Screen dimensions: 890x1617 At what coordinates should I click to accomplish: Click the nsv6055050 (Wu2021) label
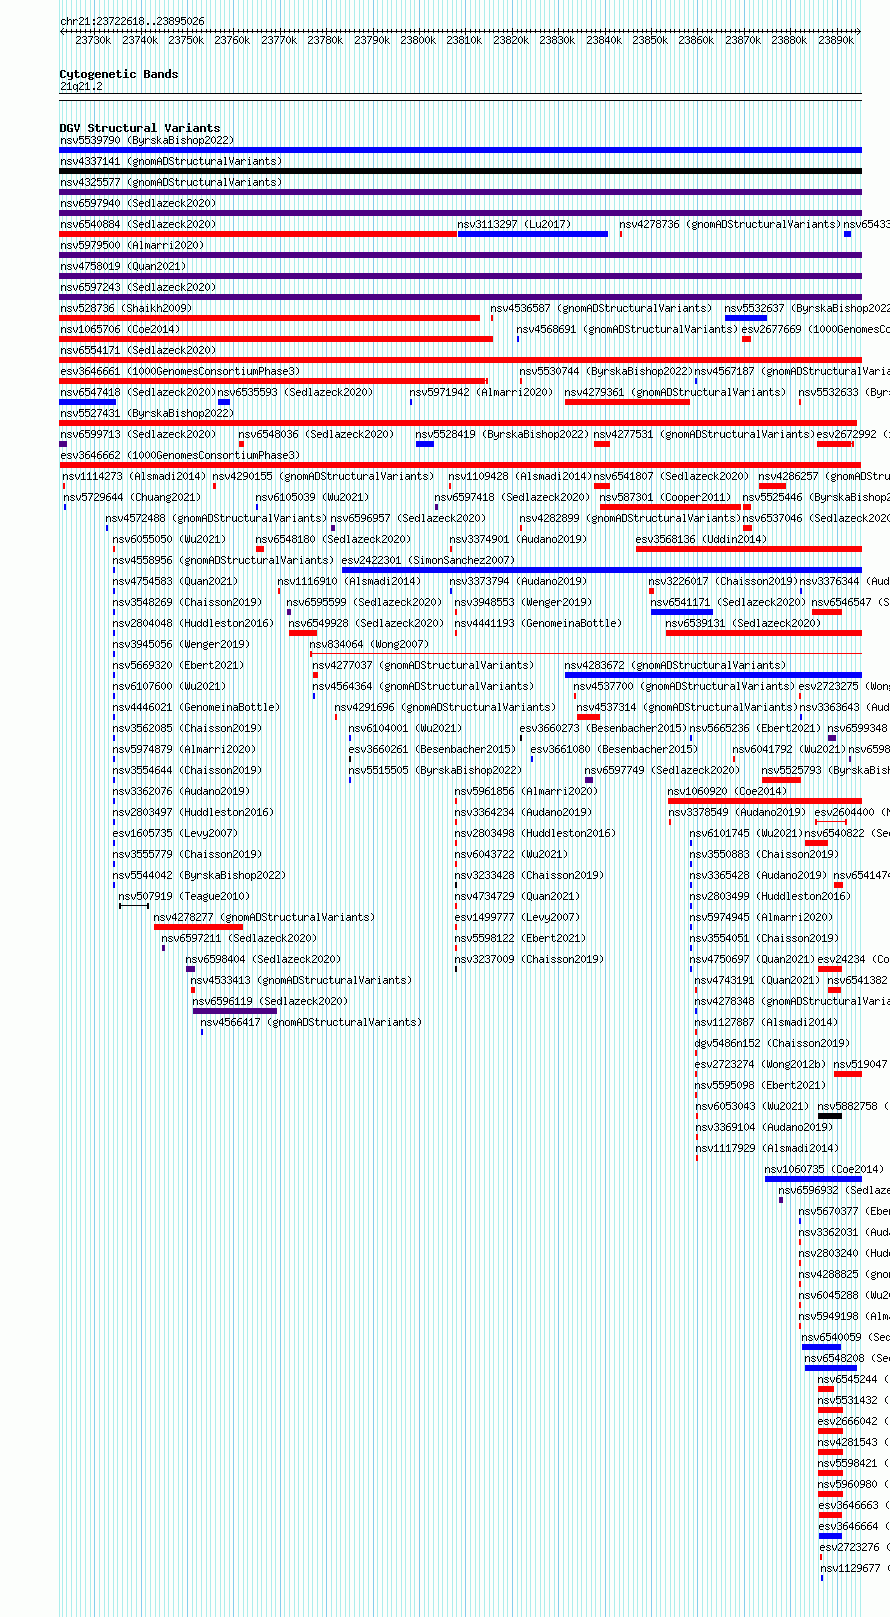[x=169, y=539]
